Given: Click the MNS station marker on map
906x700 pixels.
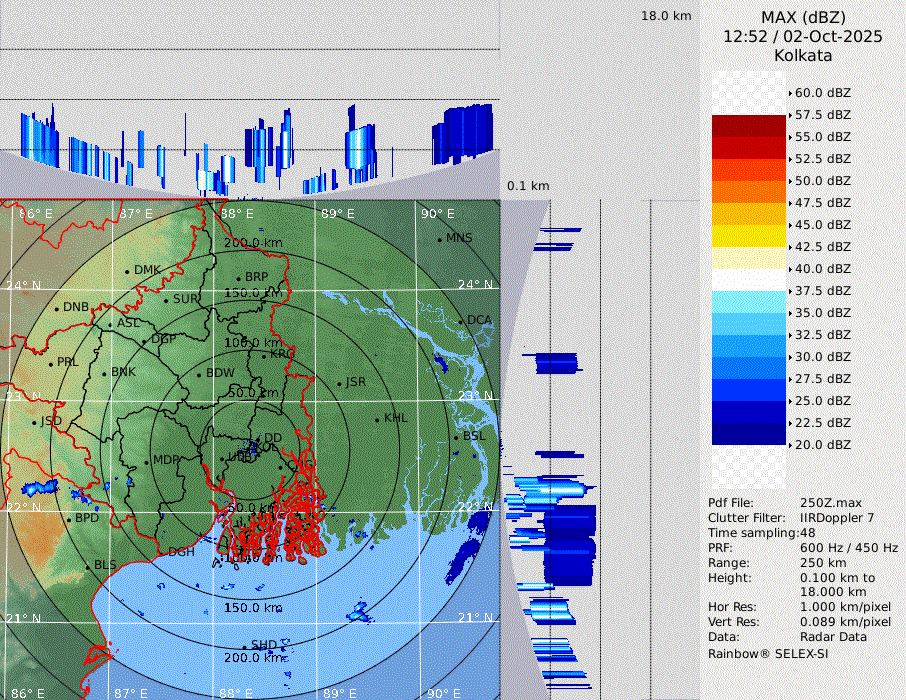Looking at the screenshot, I should point(439,239).
